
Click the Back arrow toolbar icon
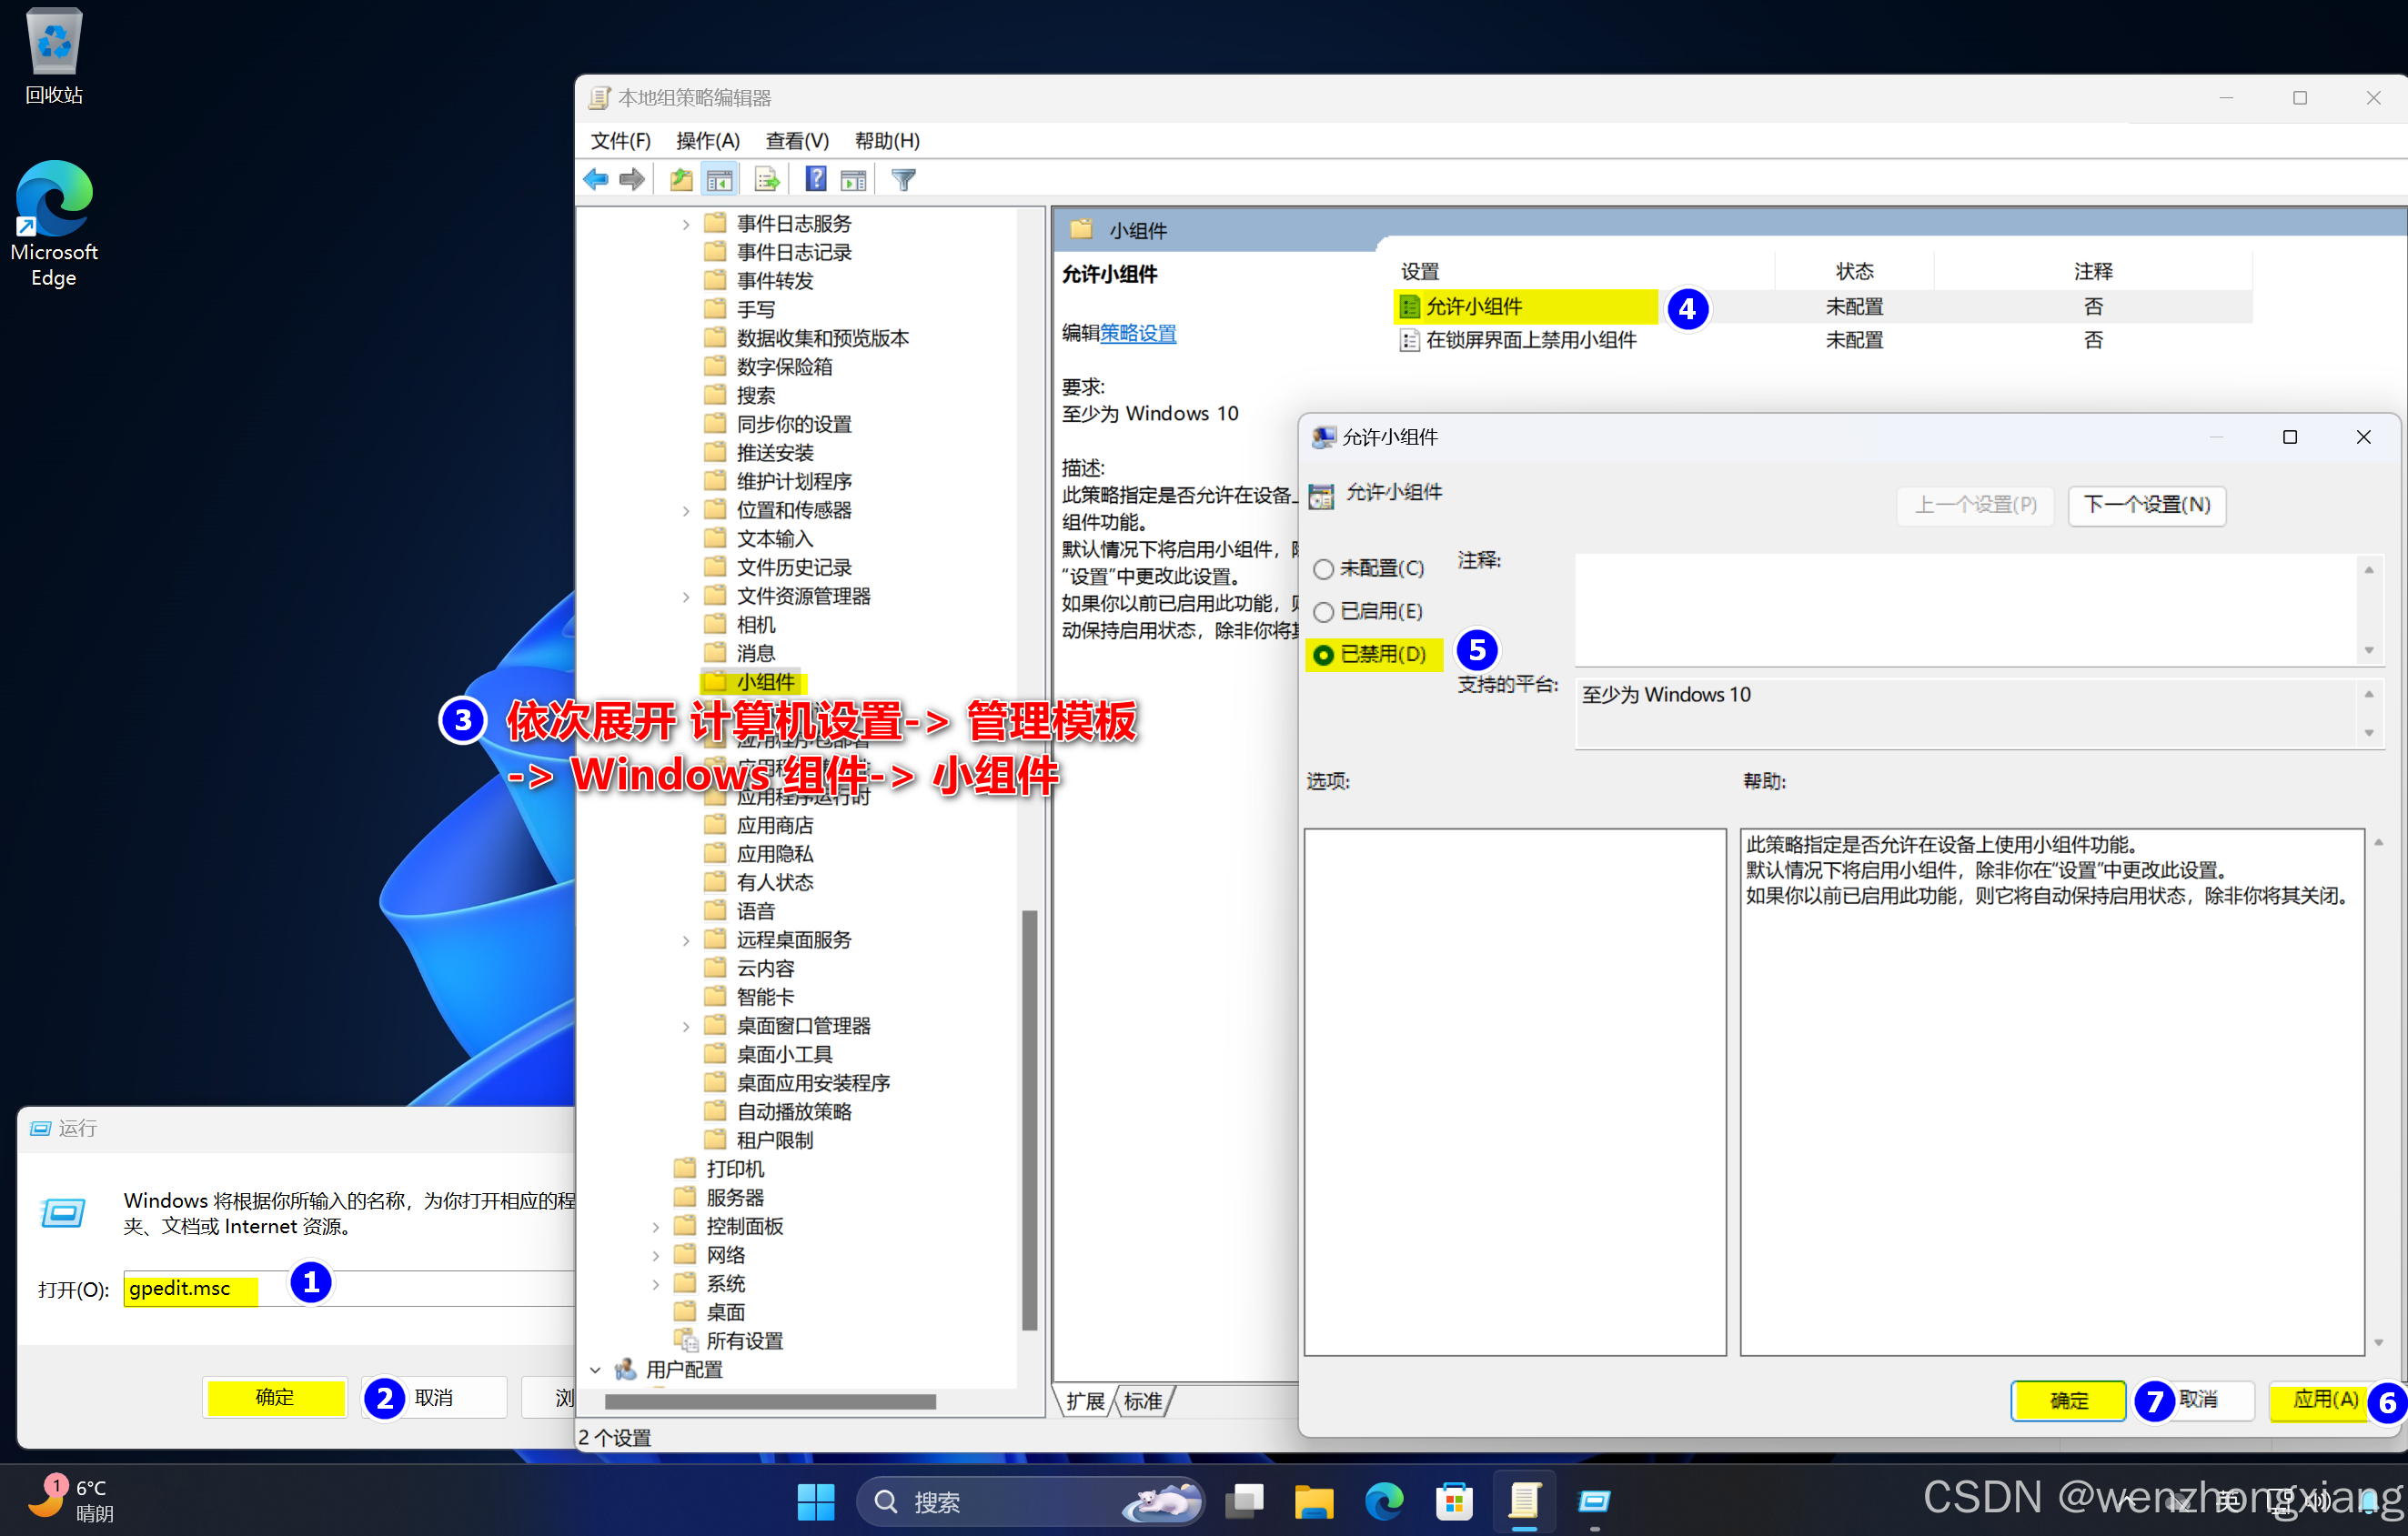tap(596, 180)
